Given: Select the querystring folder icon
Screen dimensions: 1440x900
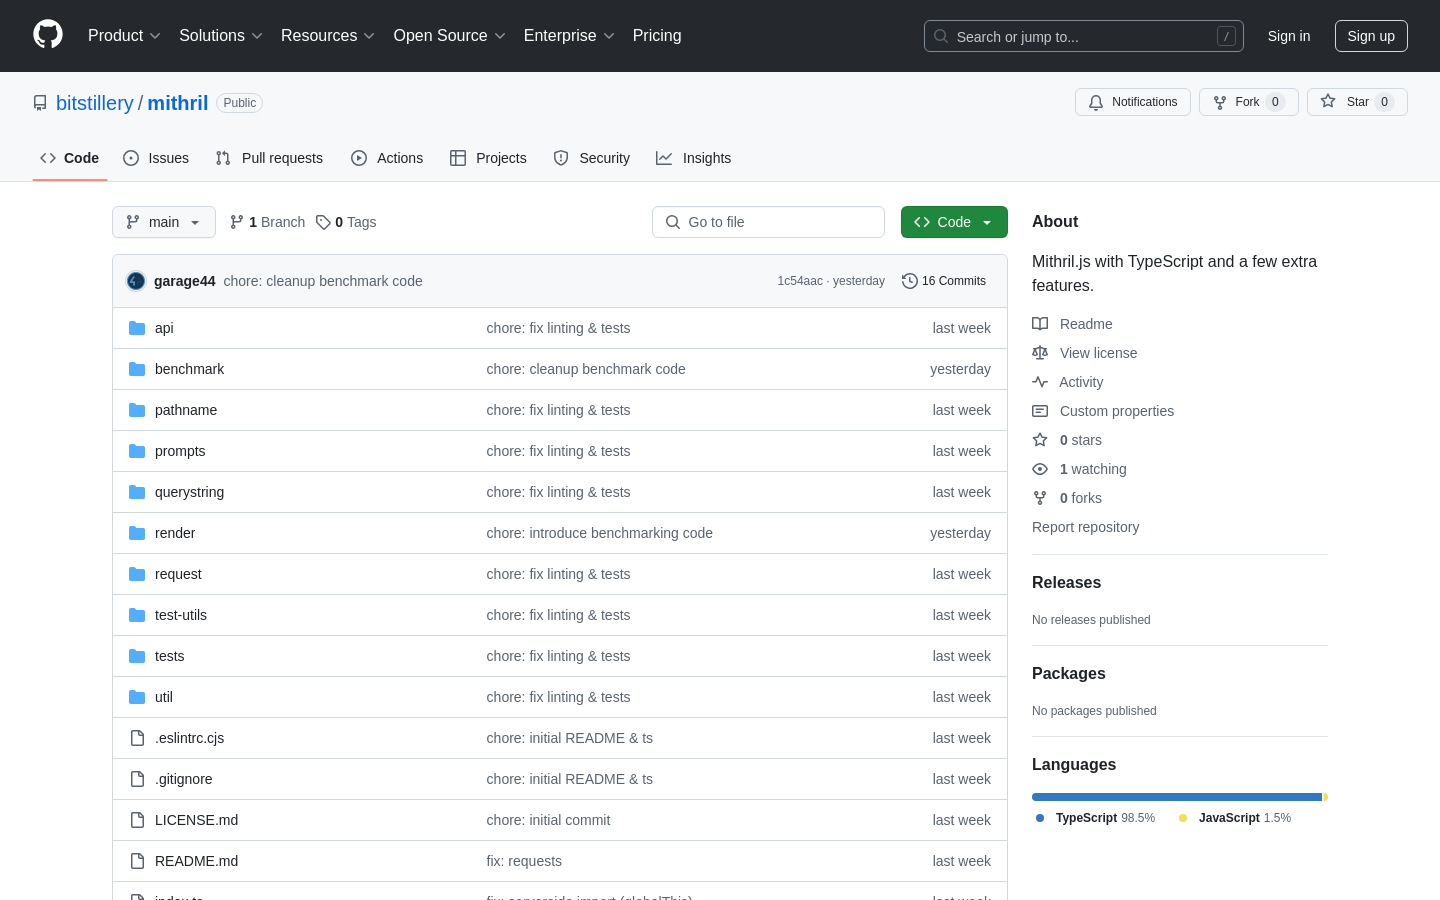Looking at the screenshot, I should pos(137,492).
